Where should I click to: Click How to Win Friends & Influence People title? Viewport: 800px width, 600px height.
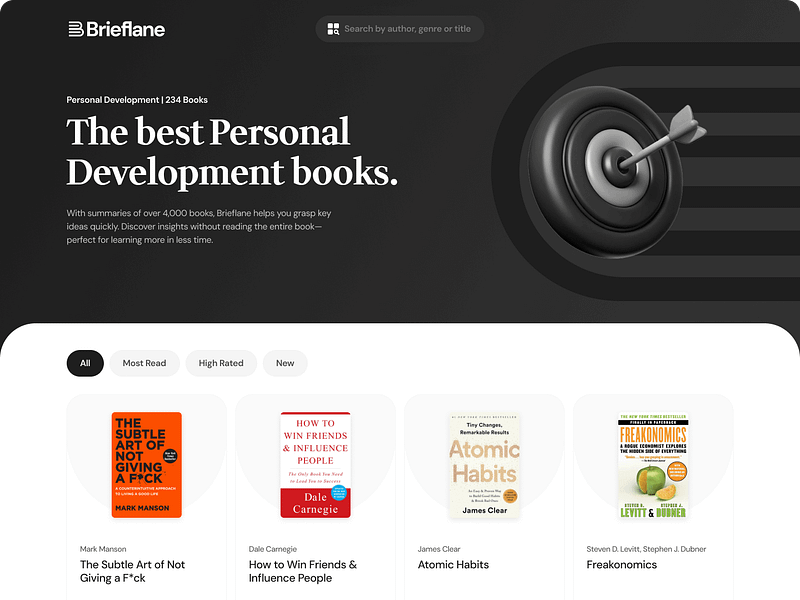tap(303, 571)
